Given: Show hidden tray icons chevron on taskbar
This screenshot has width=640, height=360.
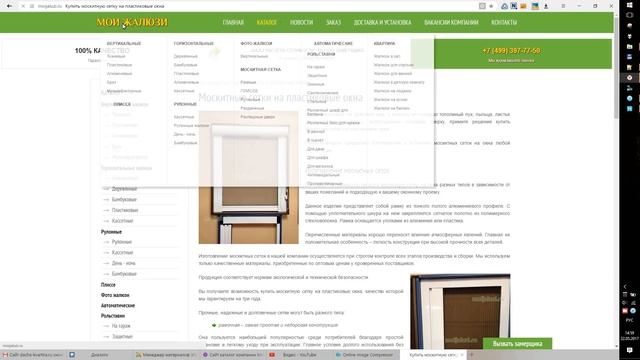Looking at the screenshot, I should (x=625, y=287).
